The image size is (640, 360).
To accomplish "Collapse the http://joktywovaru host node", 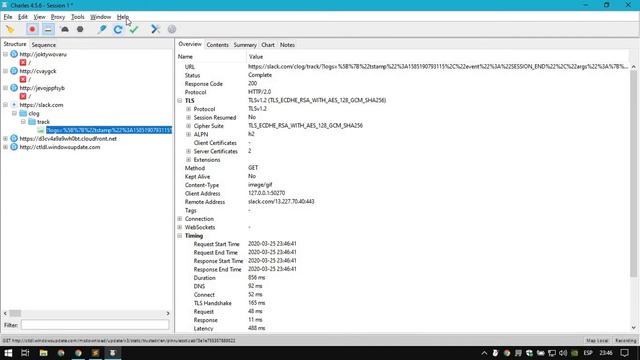I will pyautogui.click(x=5, y=54).
